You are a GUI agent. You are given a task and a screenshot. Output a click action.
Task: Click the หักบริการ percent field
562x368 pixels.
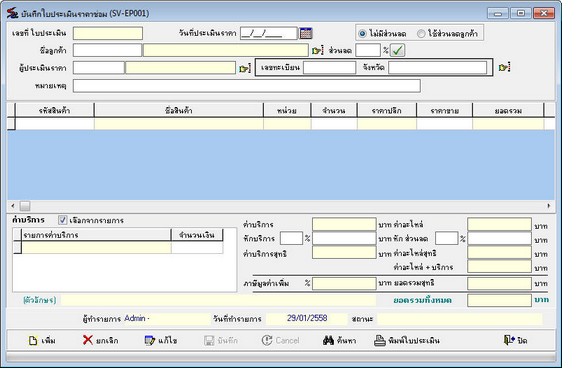pyautogui.click(x=291, y=238)
